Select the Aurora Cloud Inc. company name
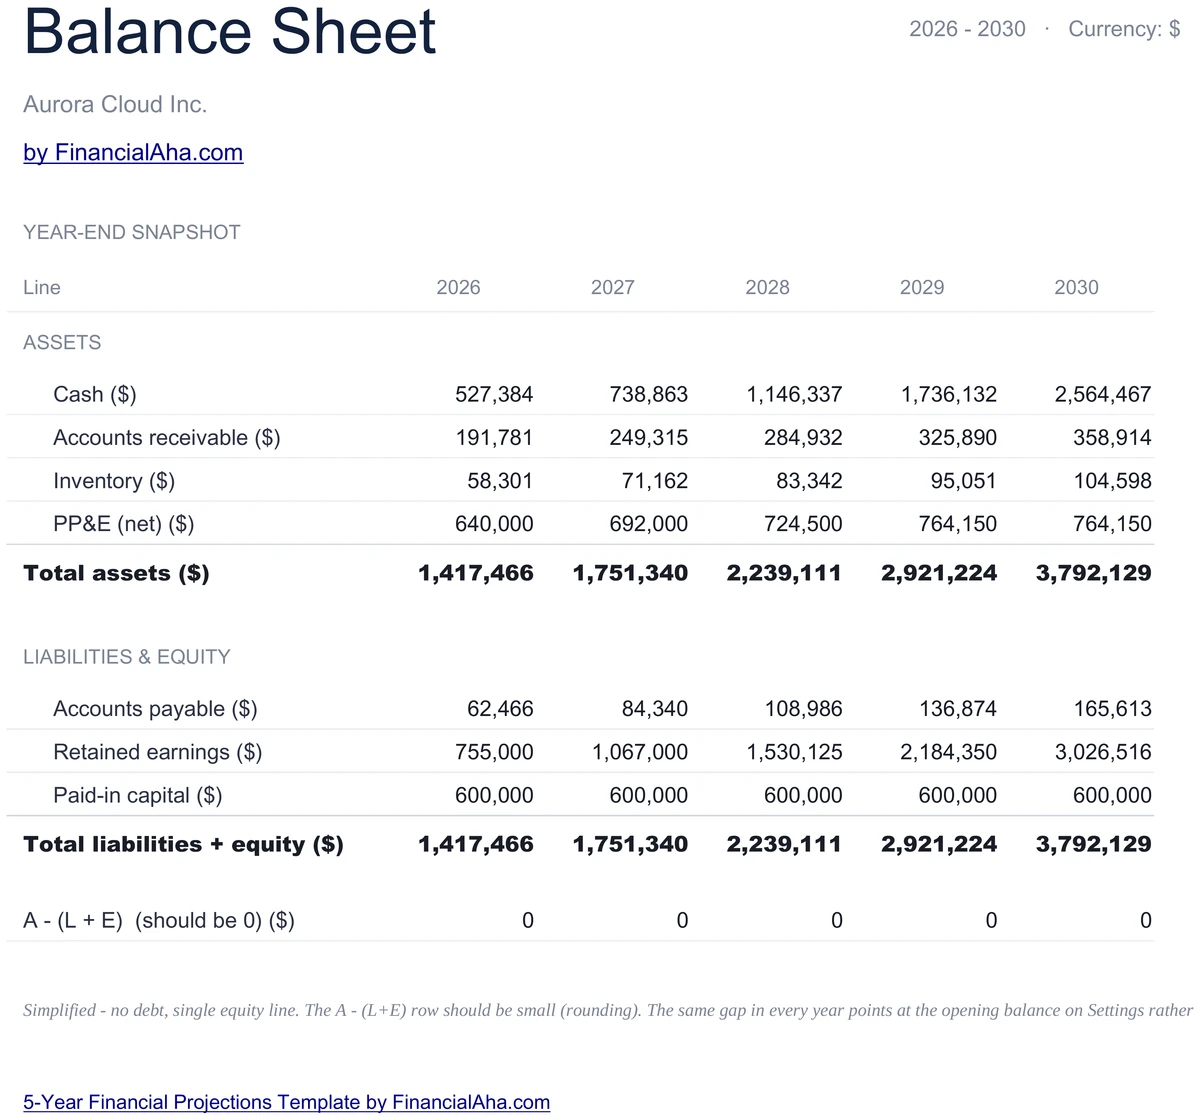 coord(115,104)
